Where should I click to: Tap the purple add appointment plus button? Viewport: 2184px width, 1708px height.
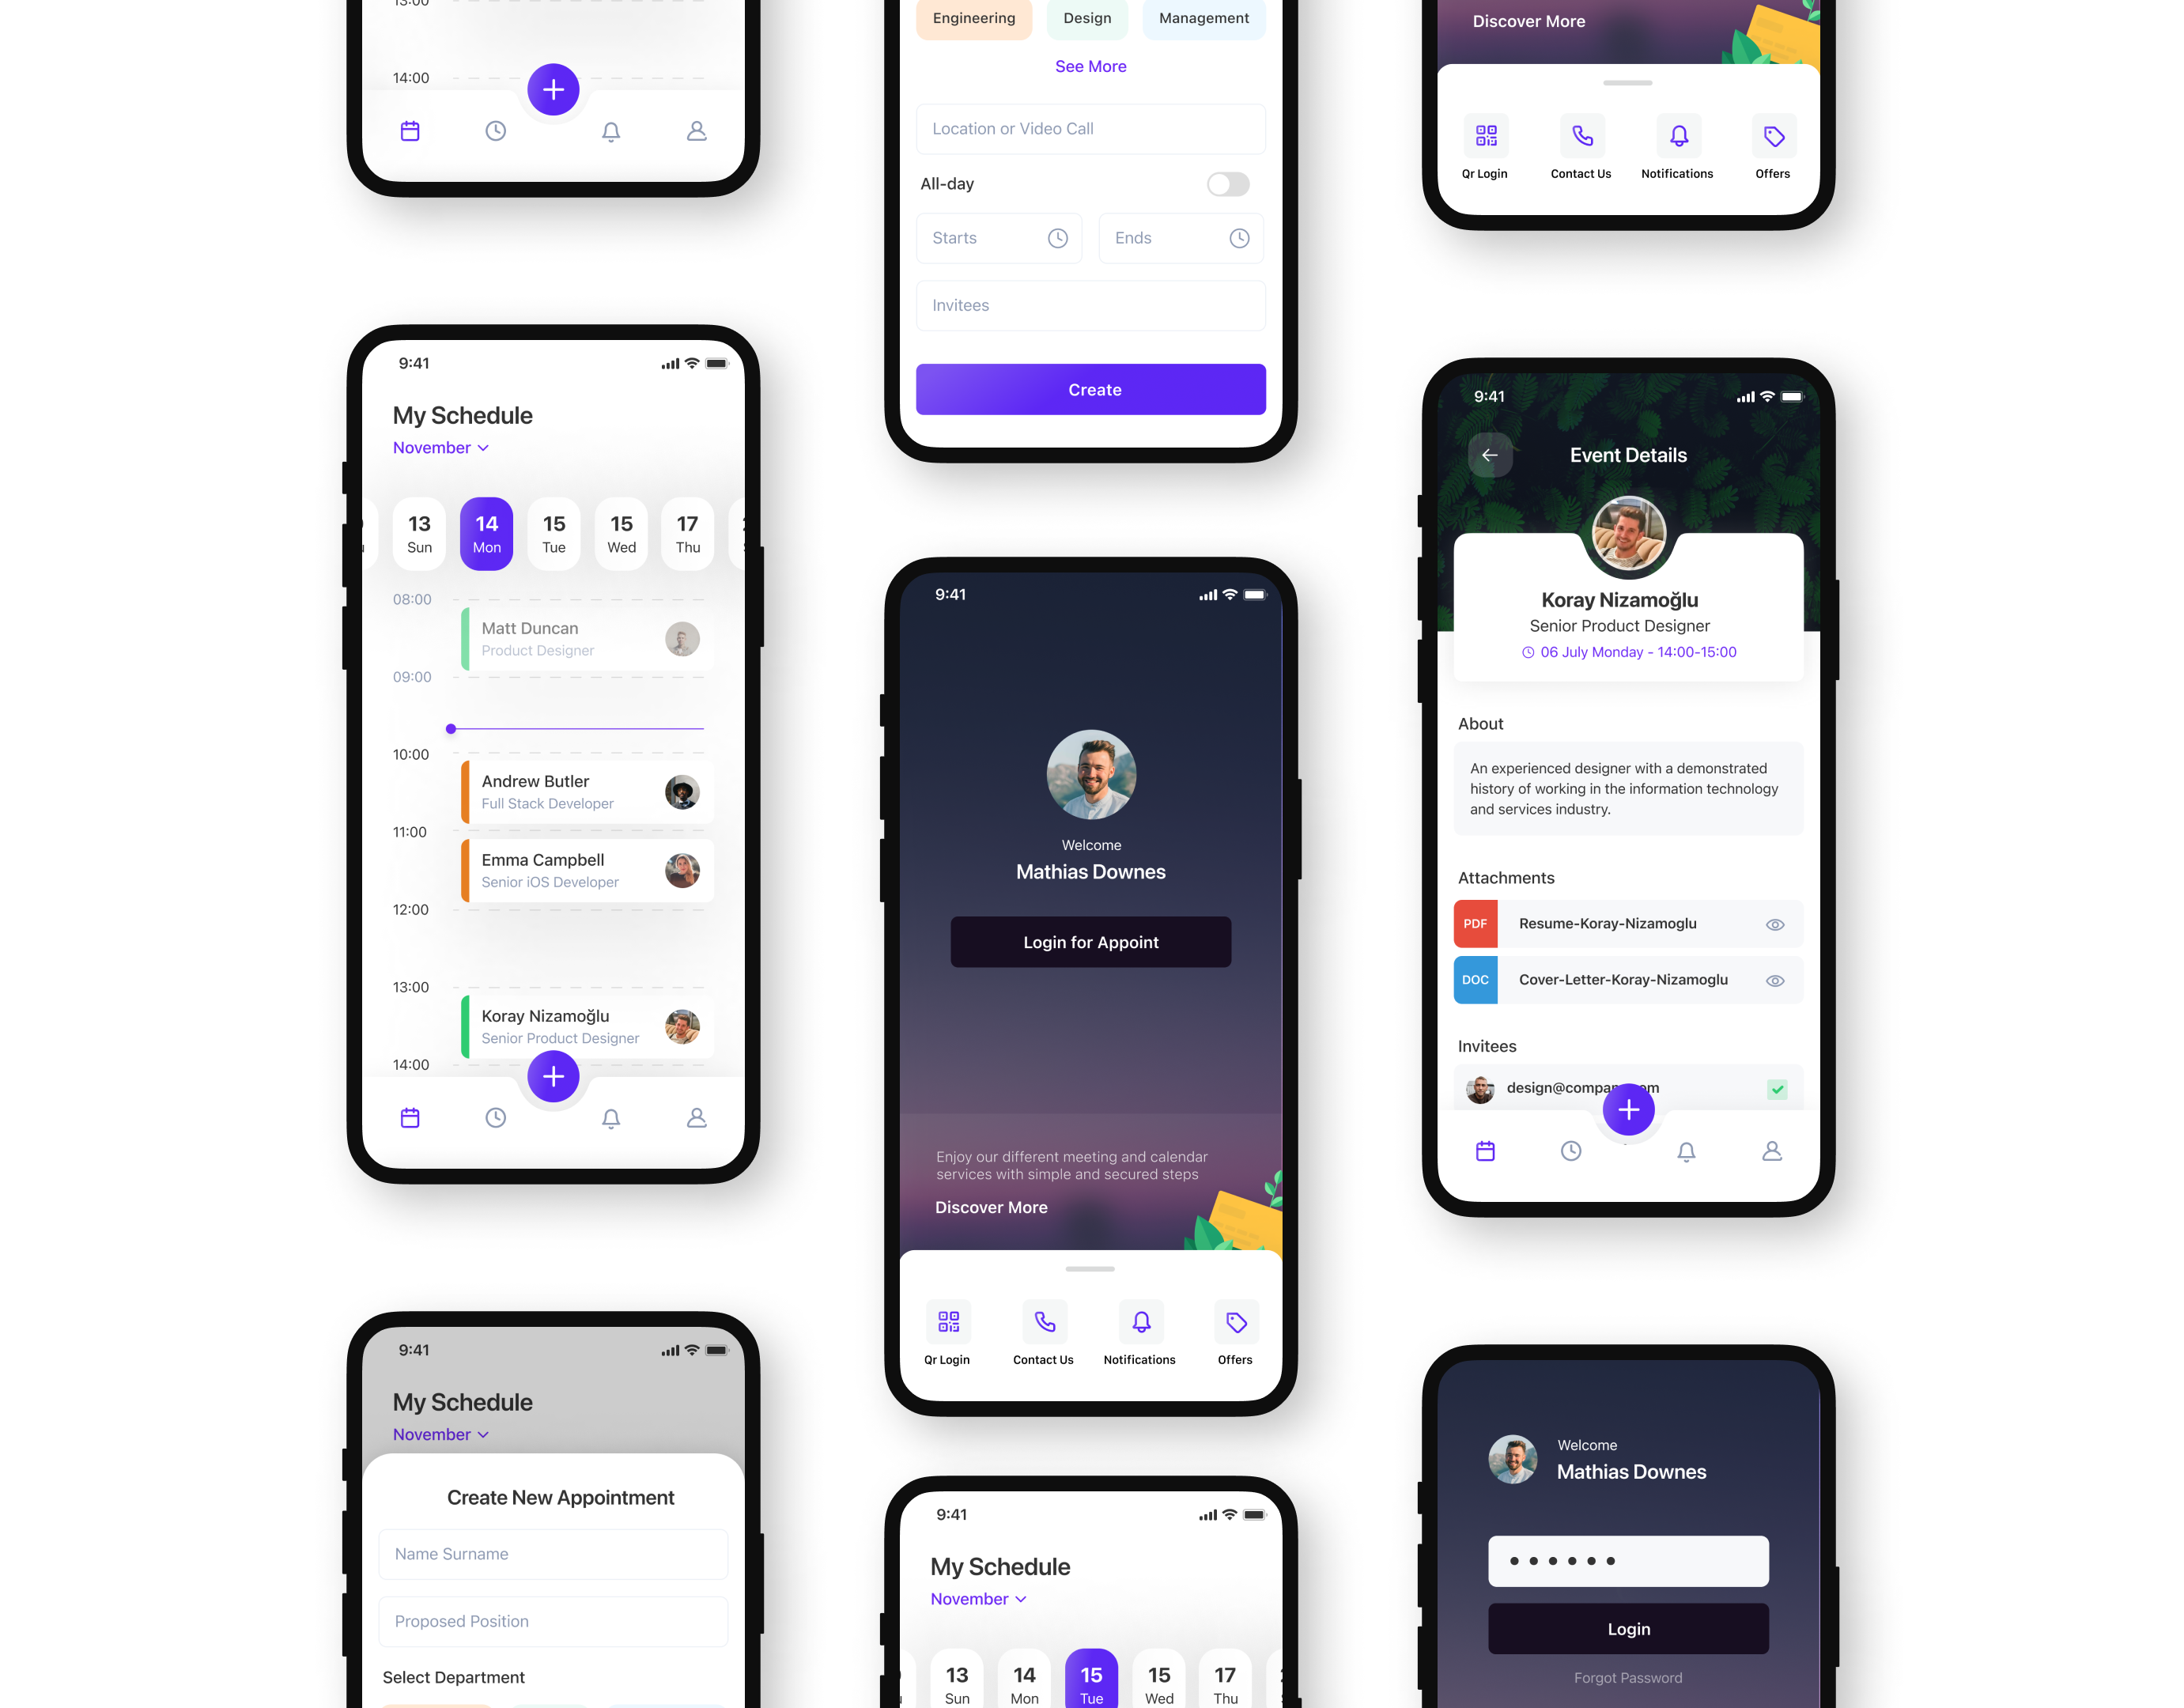tap(553, 1075)
